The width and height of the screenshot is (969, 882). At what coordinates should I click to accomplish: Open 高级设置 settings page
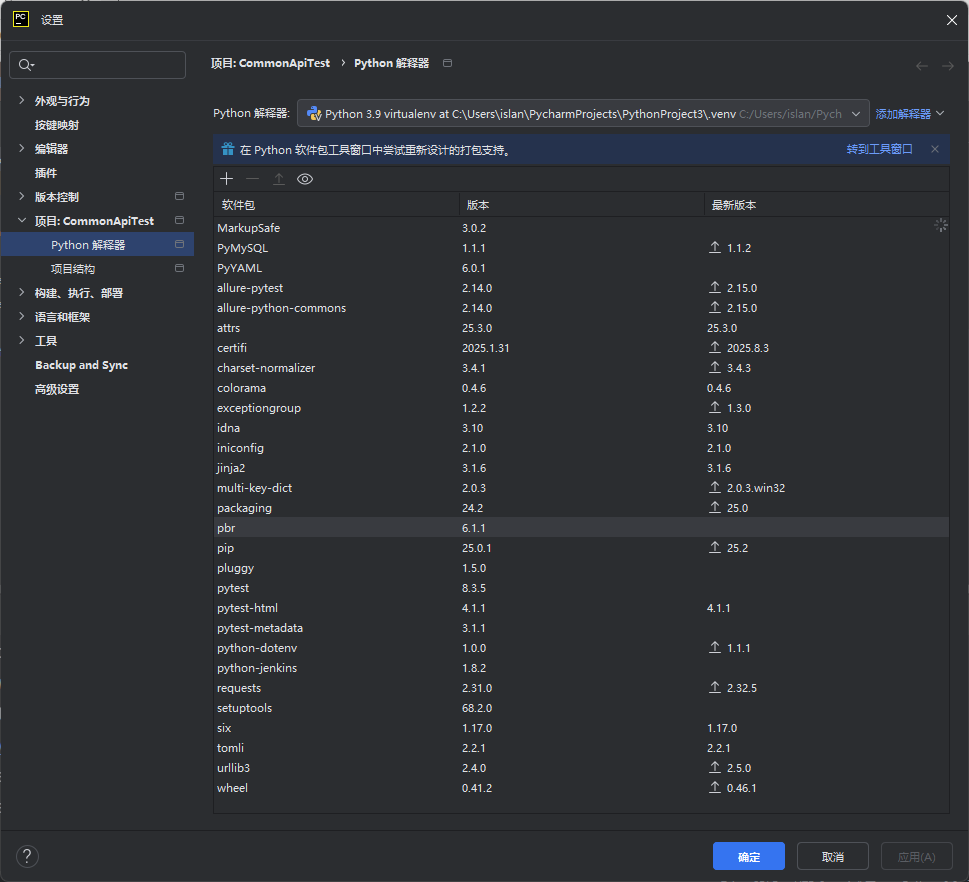point(57,389)
